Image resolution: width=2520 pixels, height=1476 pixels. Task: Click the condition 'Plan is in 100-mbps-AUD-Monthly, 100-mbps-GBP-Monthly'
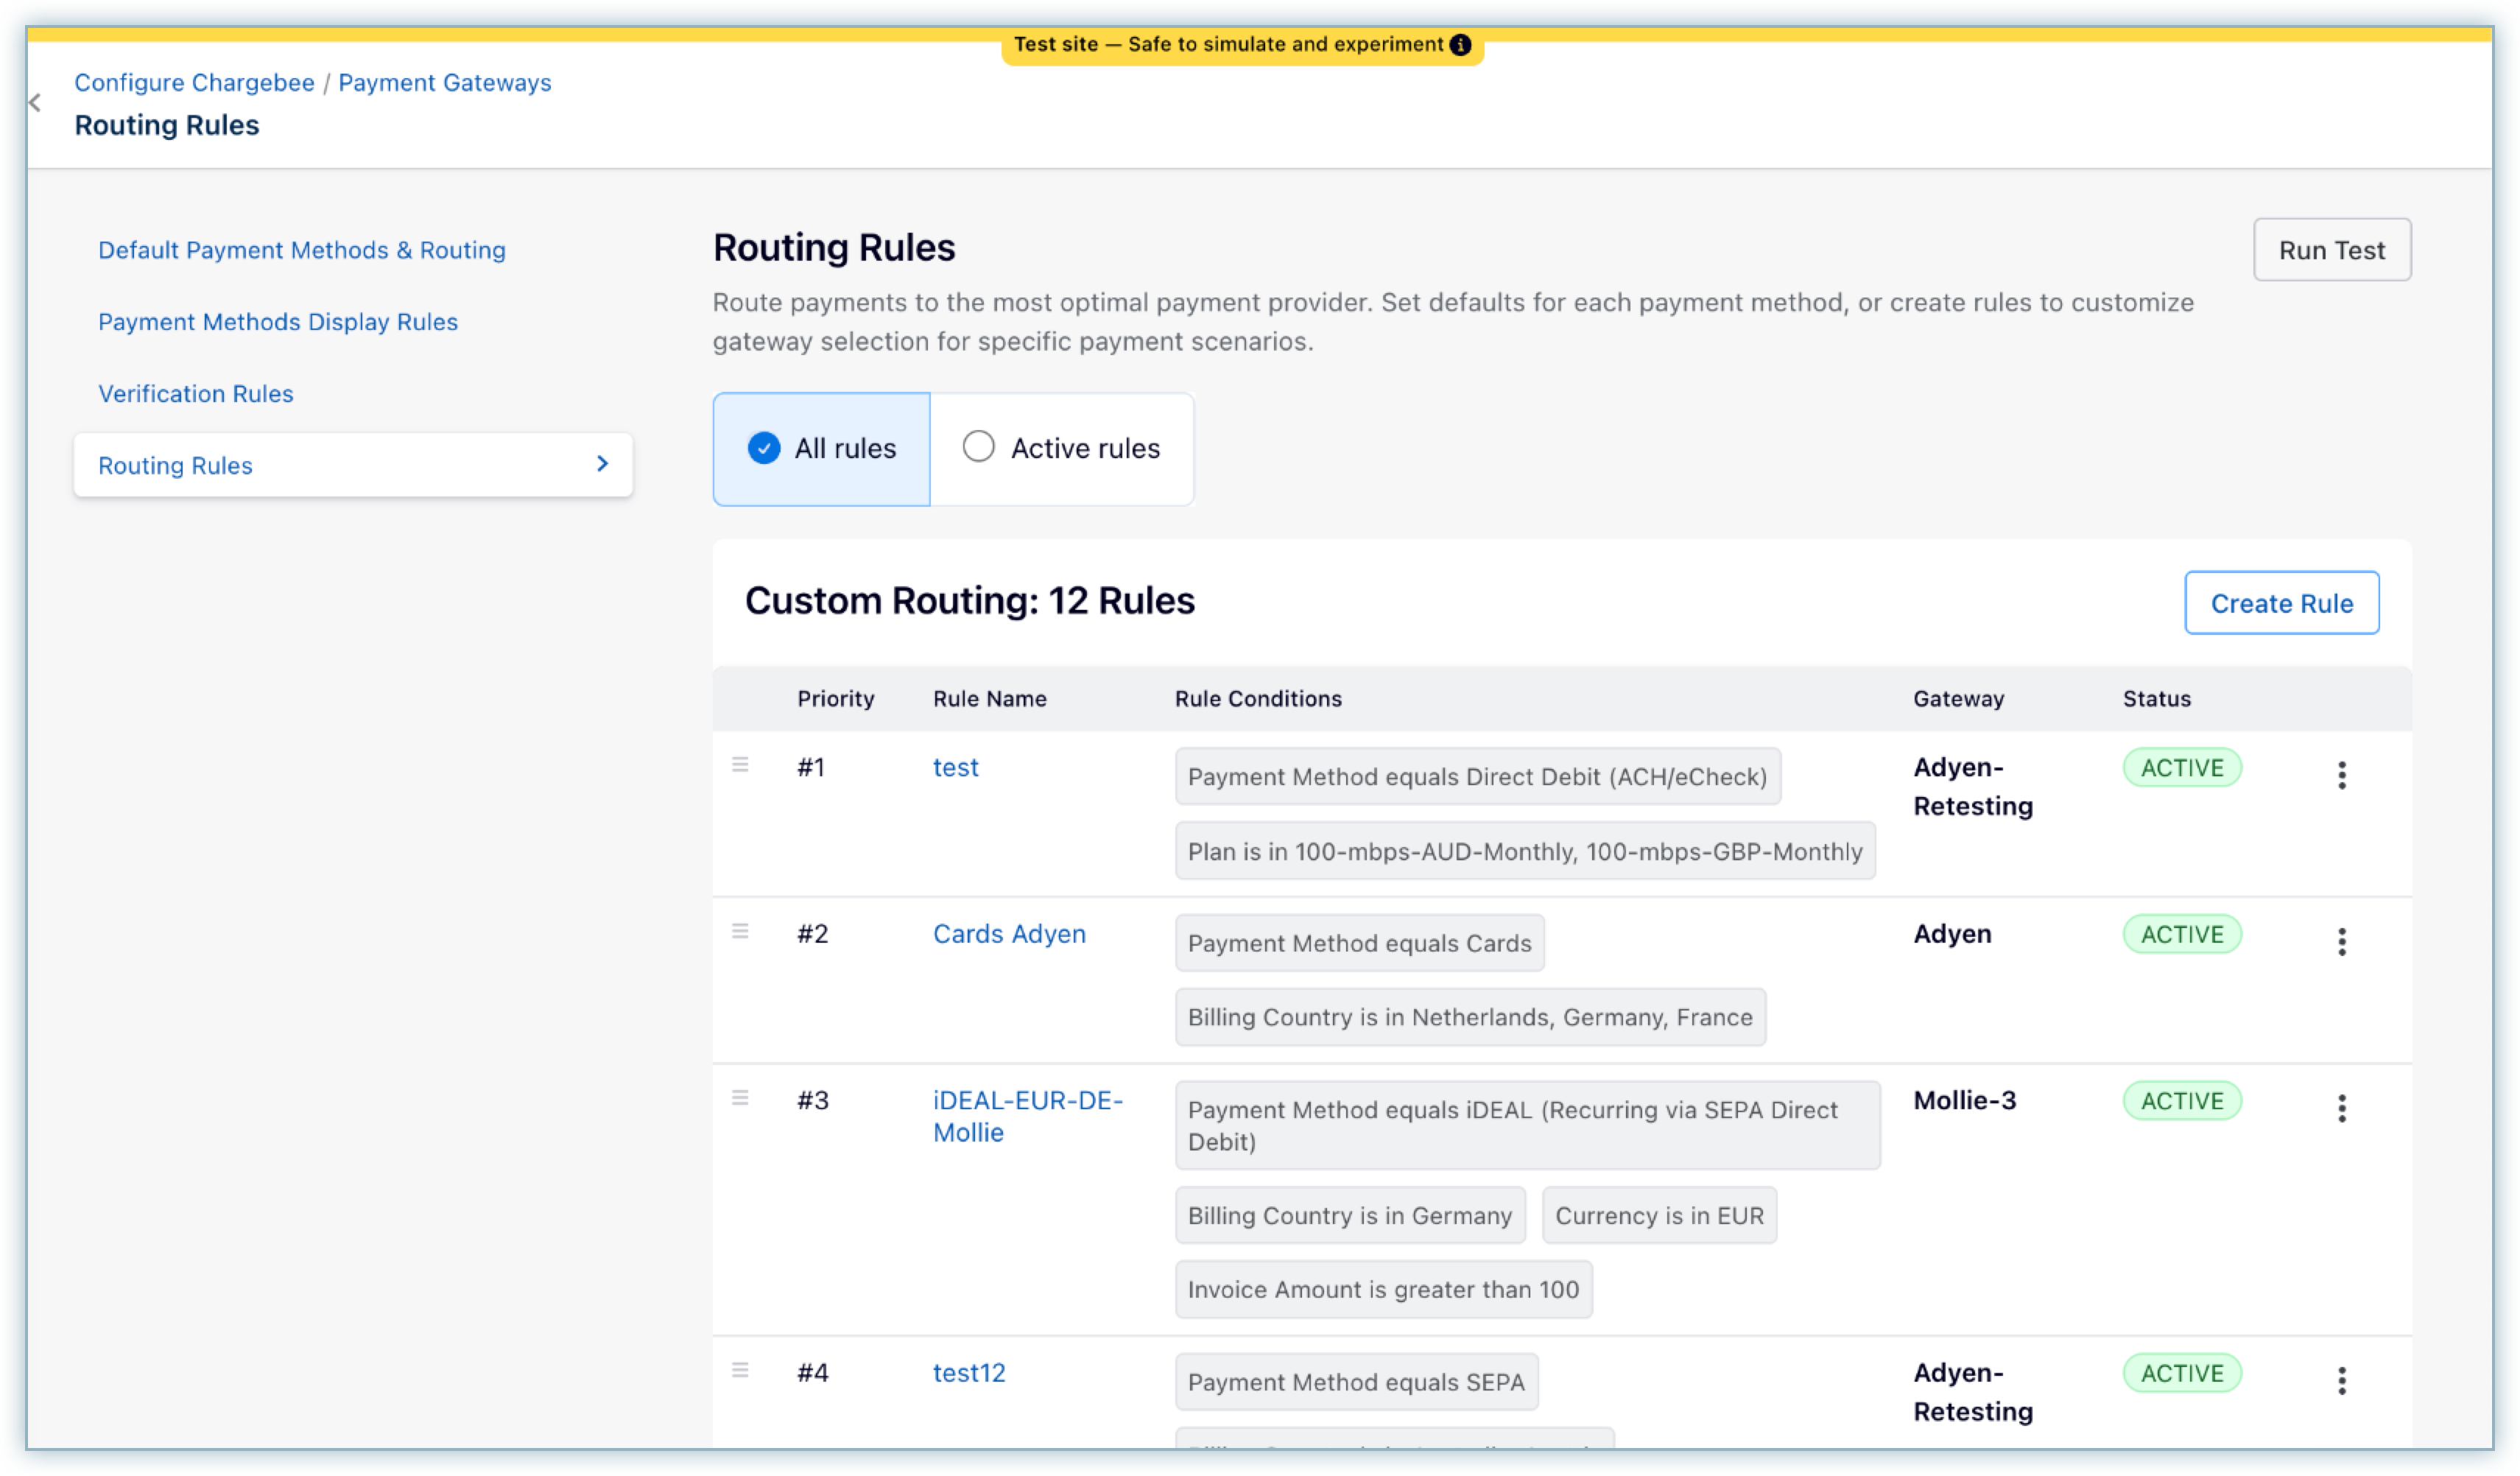coord(1525,852)
